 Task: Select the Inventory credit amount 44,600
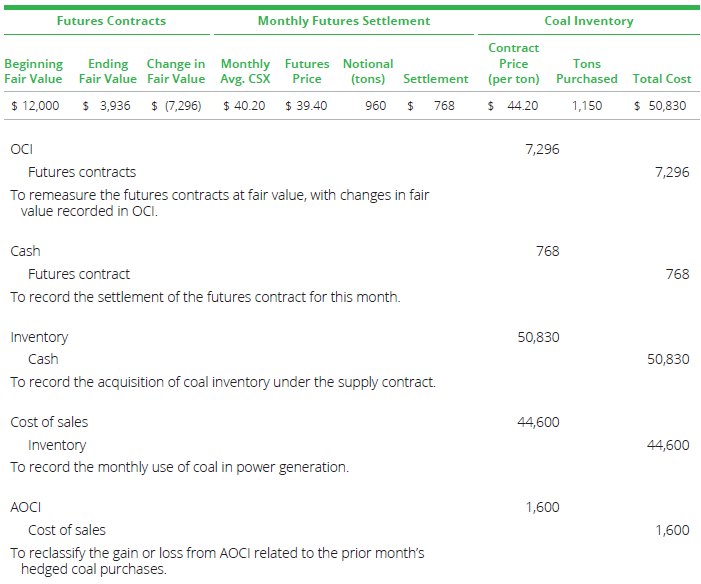coord(668,445)
